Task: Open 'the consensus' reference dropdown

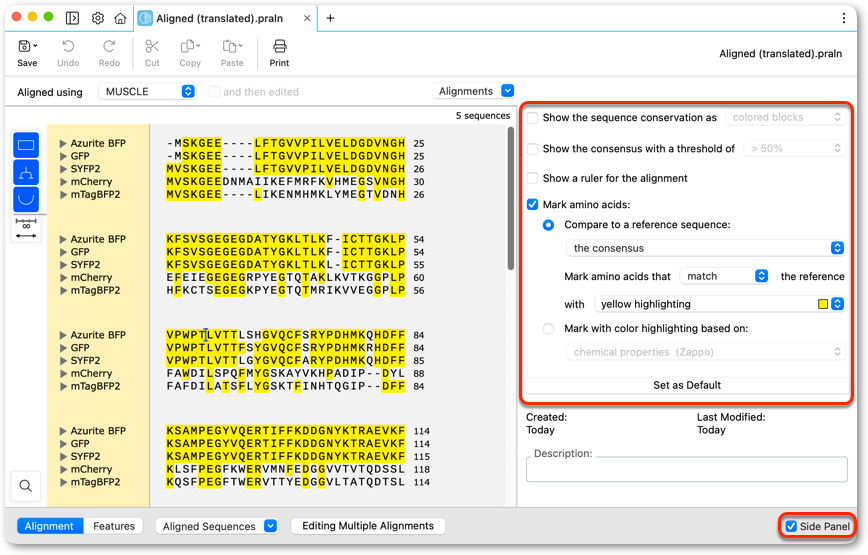Action: click(705, 248)
